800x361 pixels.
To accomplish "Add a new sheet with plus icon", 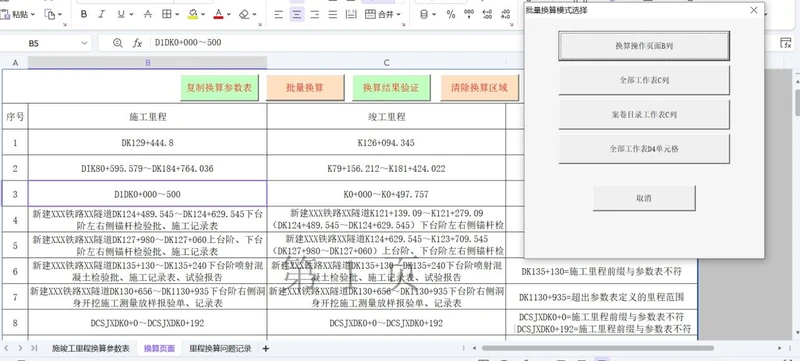I will tap(265, 349).
